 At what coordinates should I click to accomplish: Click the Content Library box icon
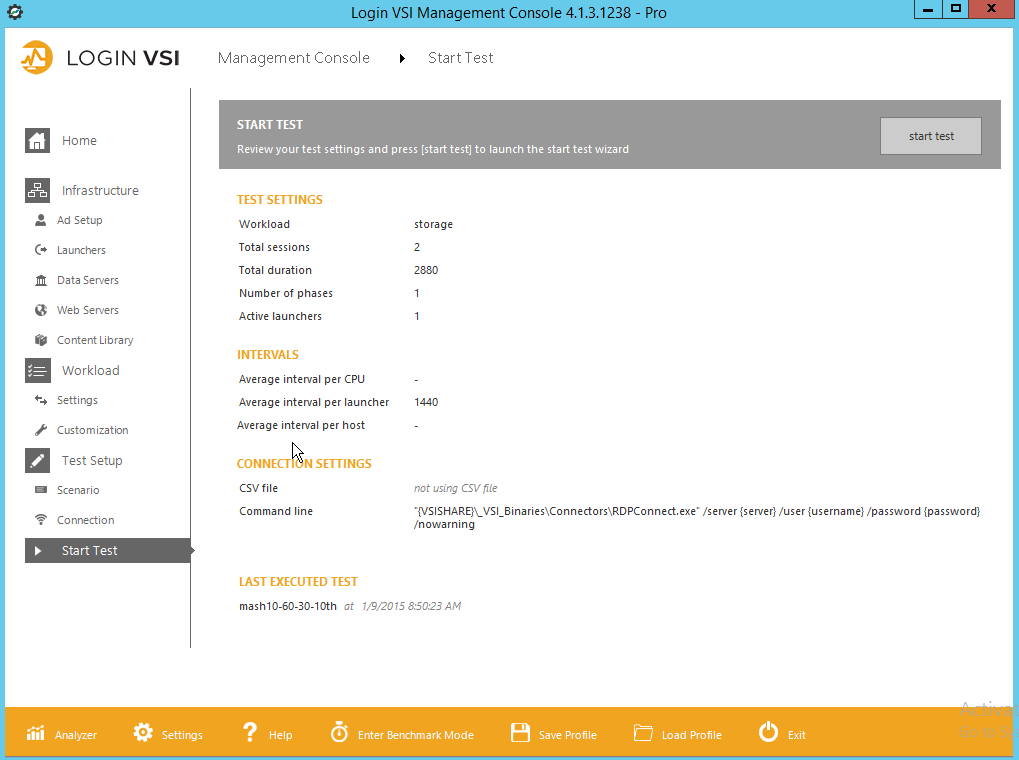click(40, 340)
